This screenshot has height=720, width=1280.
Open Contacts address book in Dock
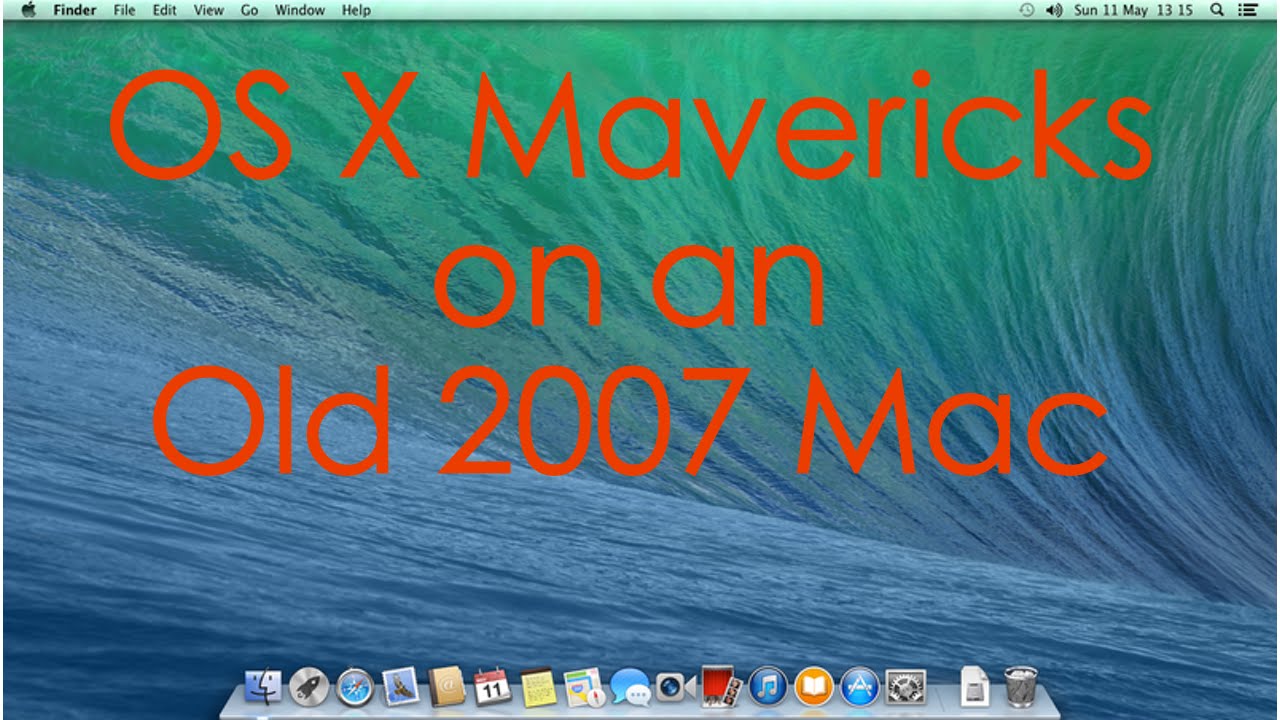pos(447,687)
